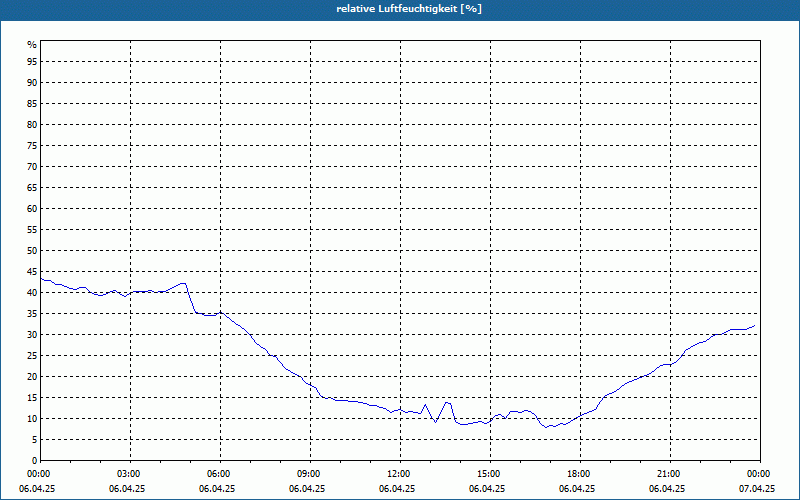Click the y-axis value 95
800x500 pixels.
coord(32,62)
